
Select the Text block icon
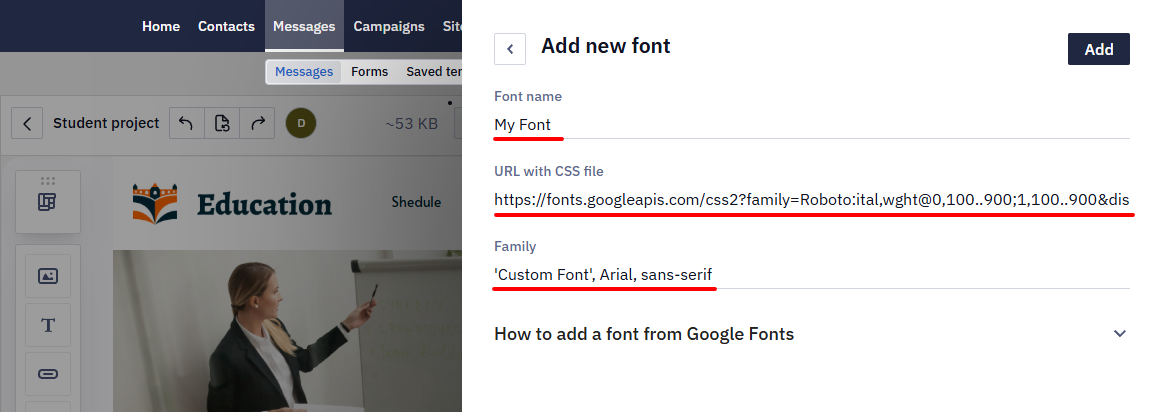point(48,324)
